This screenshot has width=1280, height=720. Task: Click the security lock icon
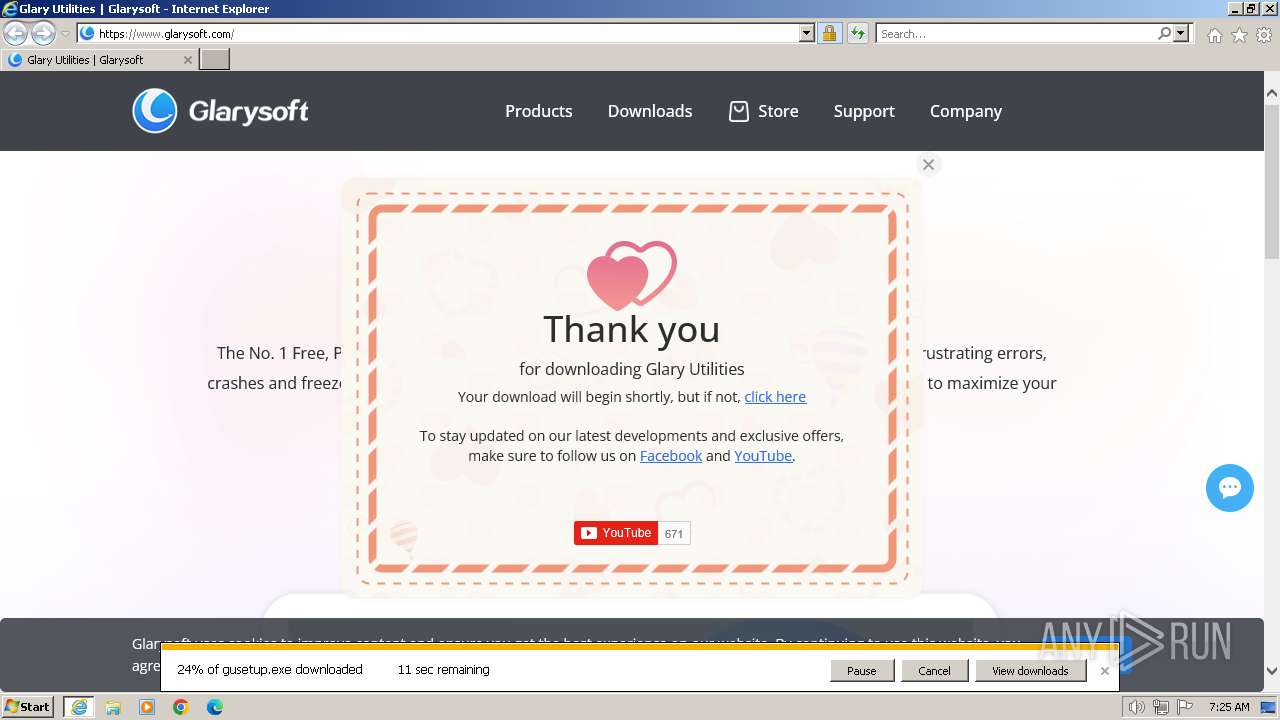(x=829, y=33)
